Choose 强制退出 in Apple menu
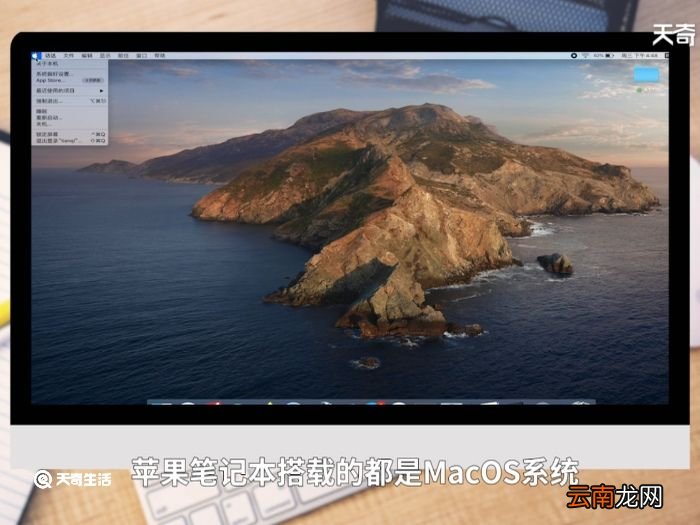 click(70, 101)
